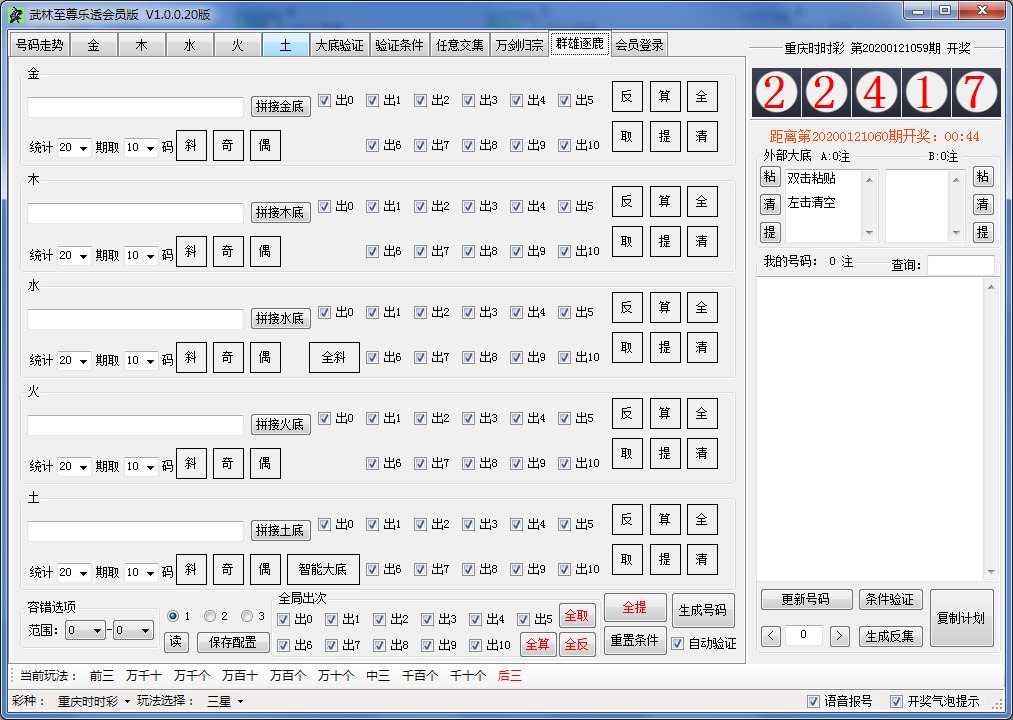The width and height of the screenshot is (1013, 720).
Task: Click the 斜 button in the 火 section
Action: (x=191, y=463)
